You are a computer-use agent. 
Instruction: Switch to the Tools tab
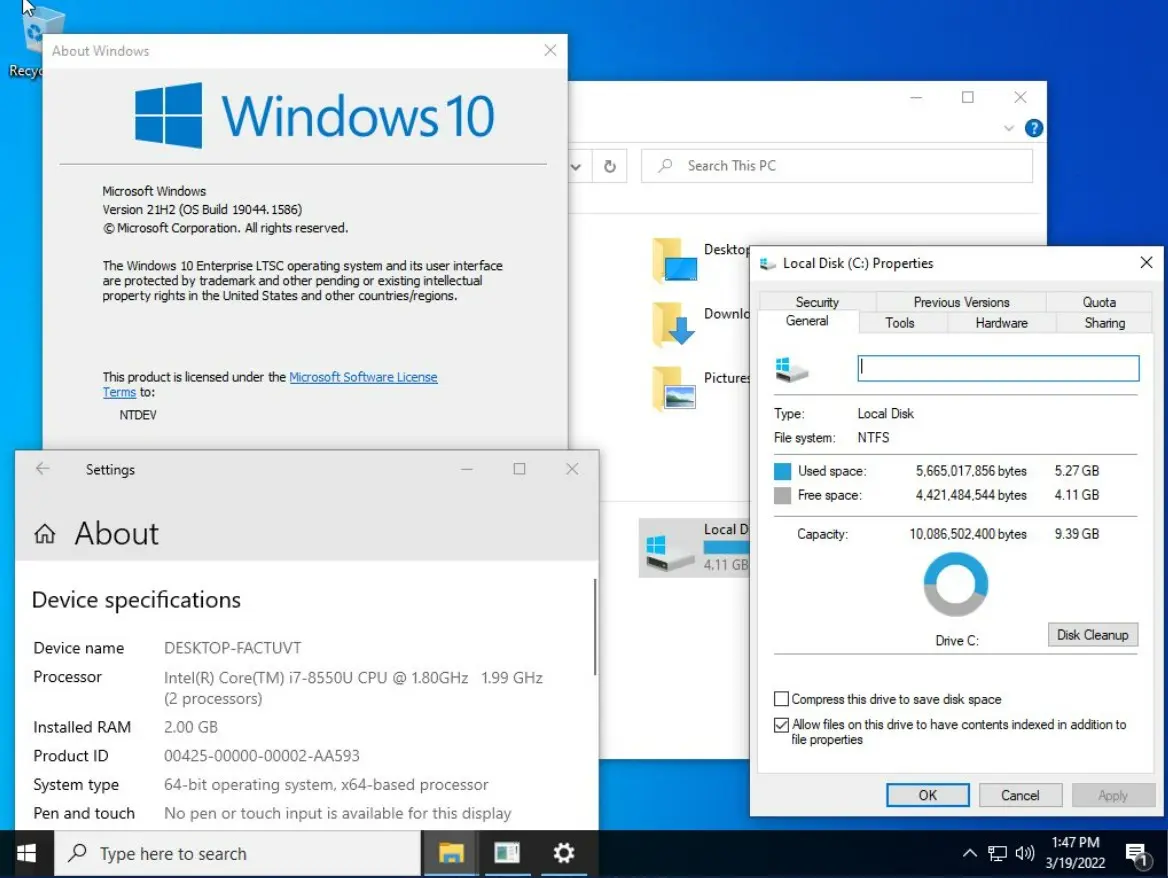pyautogui.click(x=900, y=322)
